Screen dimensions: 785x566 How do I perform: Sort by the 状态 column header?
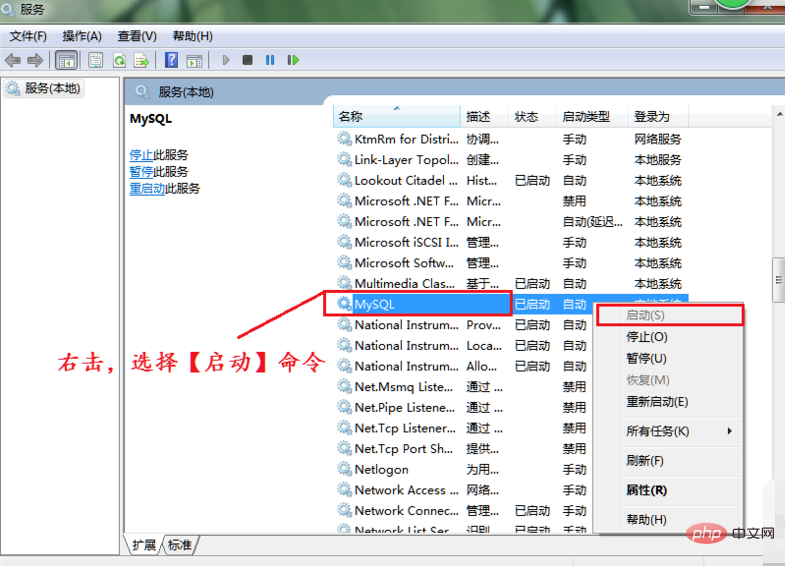(532, 117)
